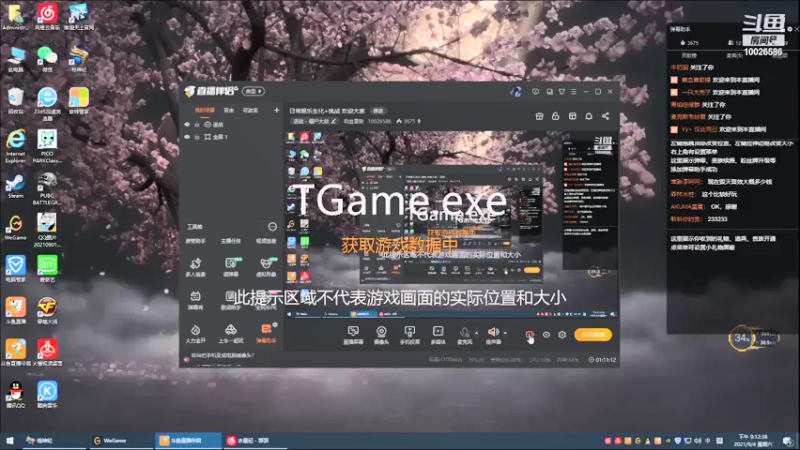Open the danmaku show tool

(x=195, y=301)
